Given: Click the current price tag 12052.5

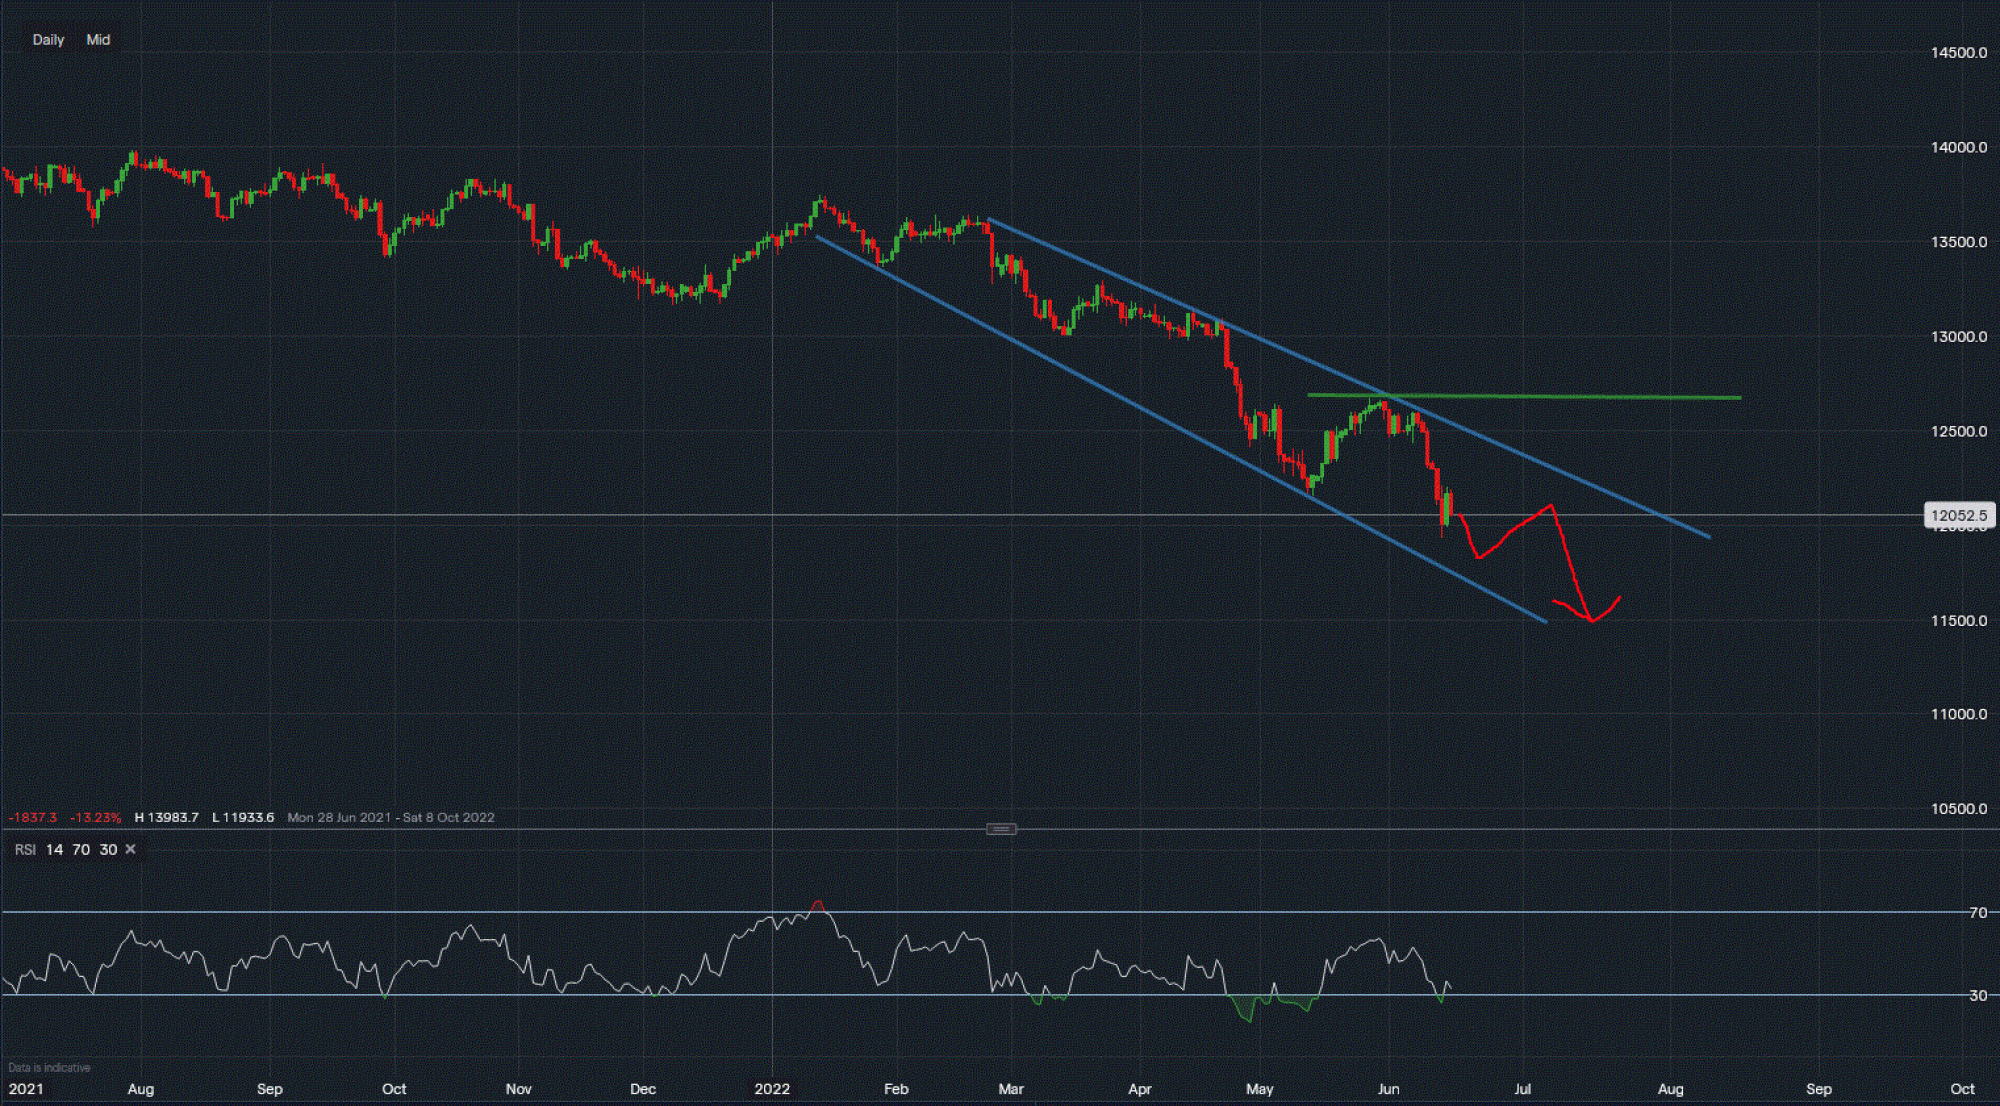Looking at the screenshot, I should 1959,516.
